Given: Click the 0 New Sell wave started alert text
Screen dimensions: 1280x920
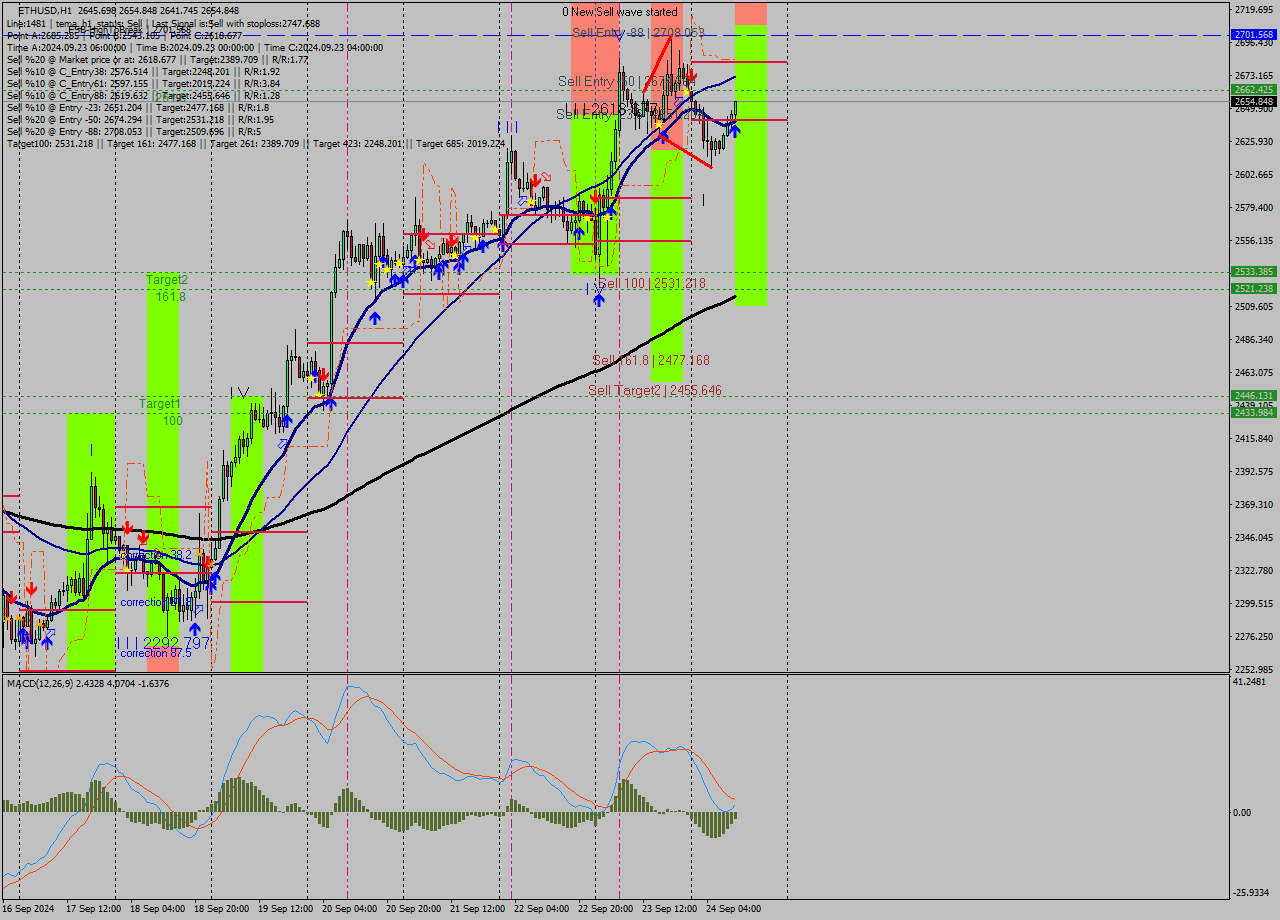Looking at the screenshot, I should tap(620, 12).
